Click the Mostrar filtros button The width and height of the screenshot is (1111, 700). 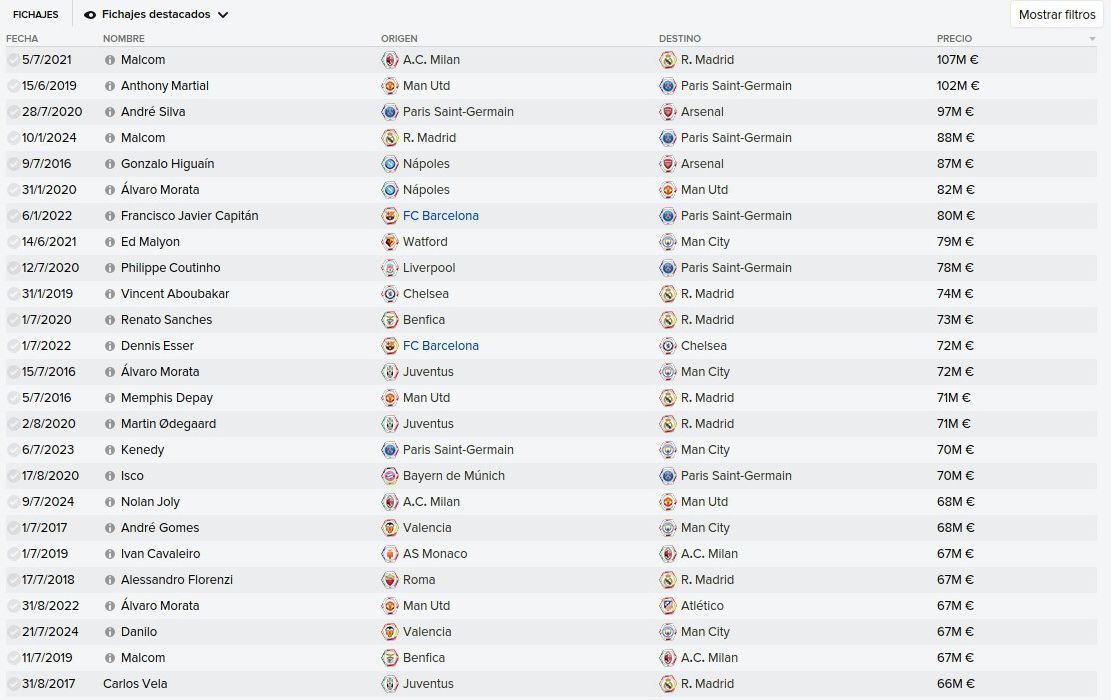(x=1056, y=14)
